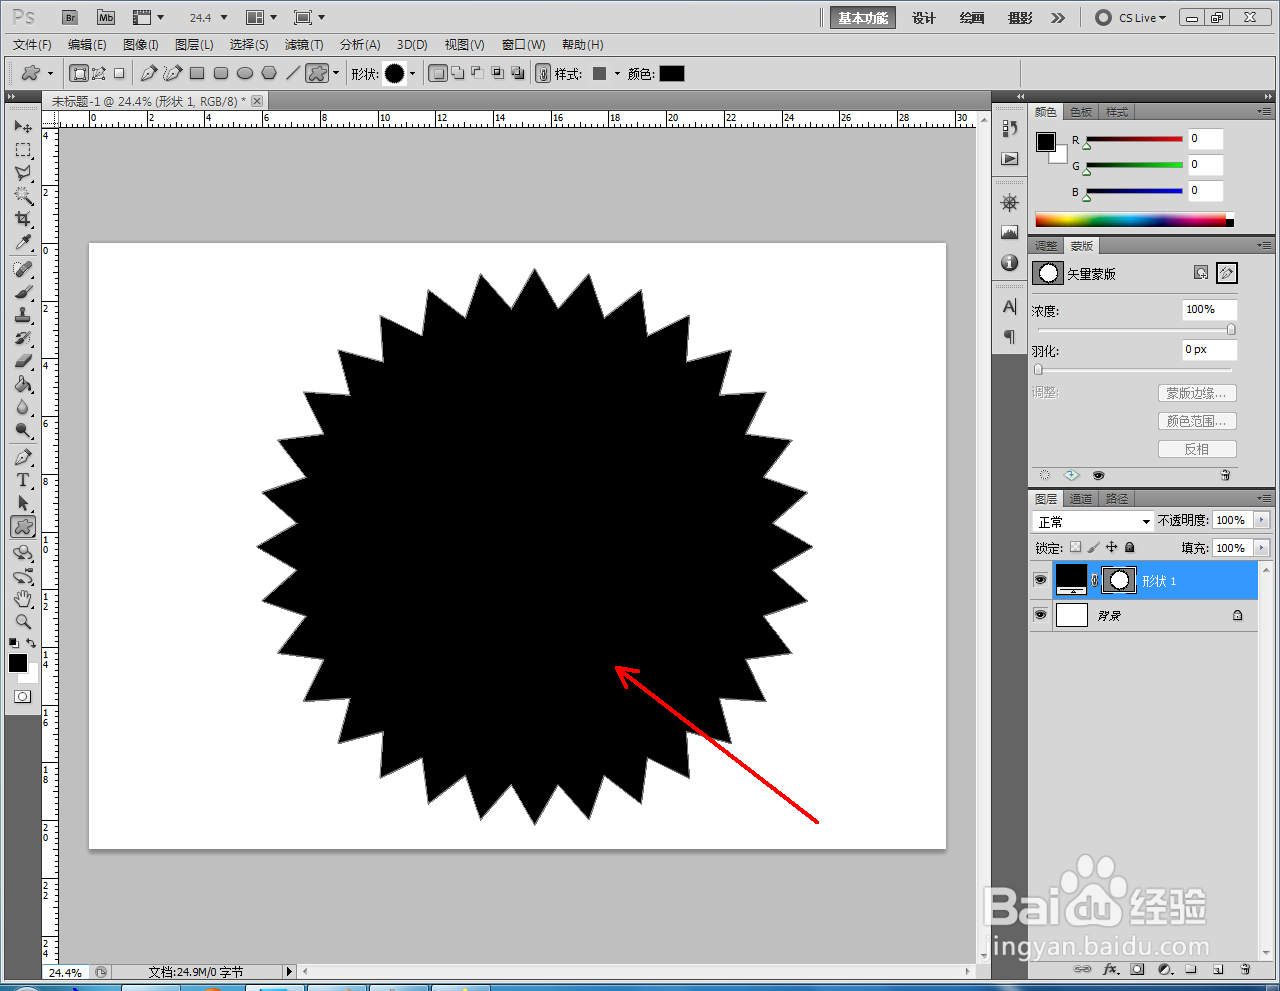
Task: Select the Paint Bucket tool
Action: (x=23, y=384)
